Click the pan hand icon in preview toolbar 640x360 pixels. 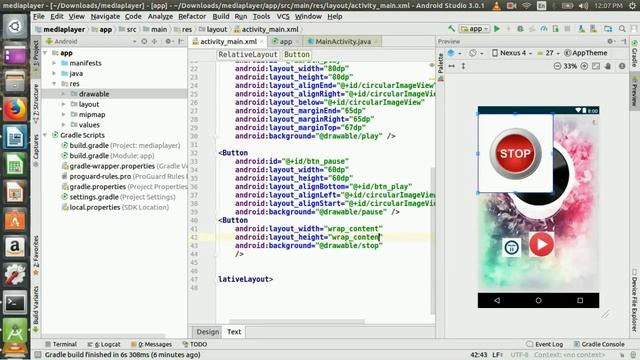(x=608, y=66)
